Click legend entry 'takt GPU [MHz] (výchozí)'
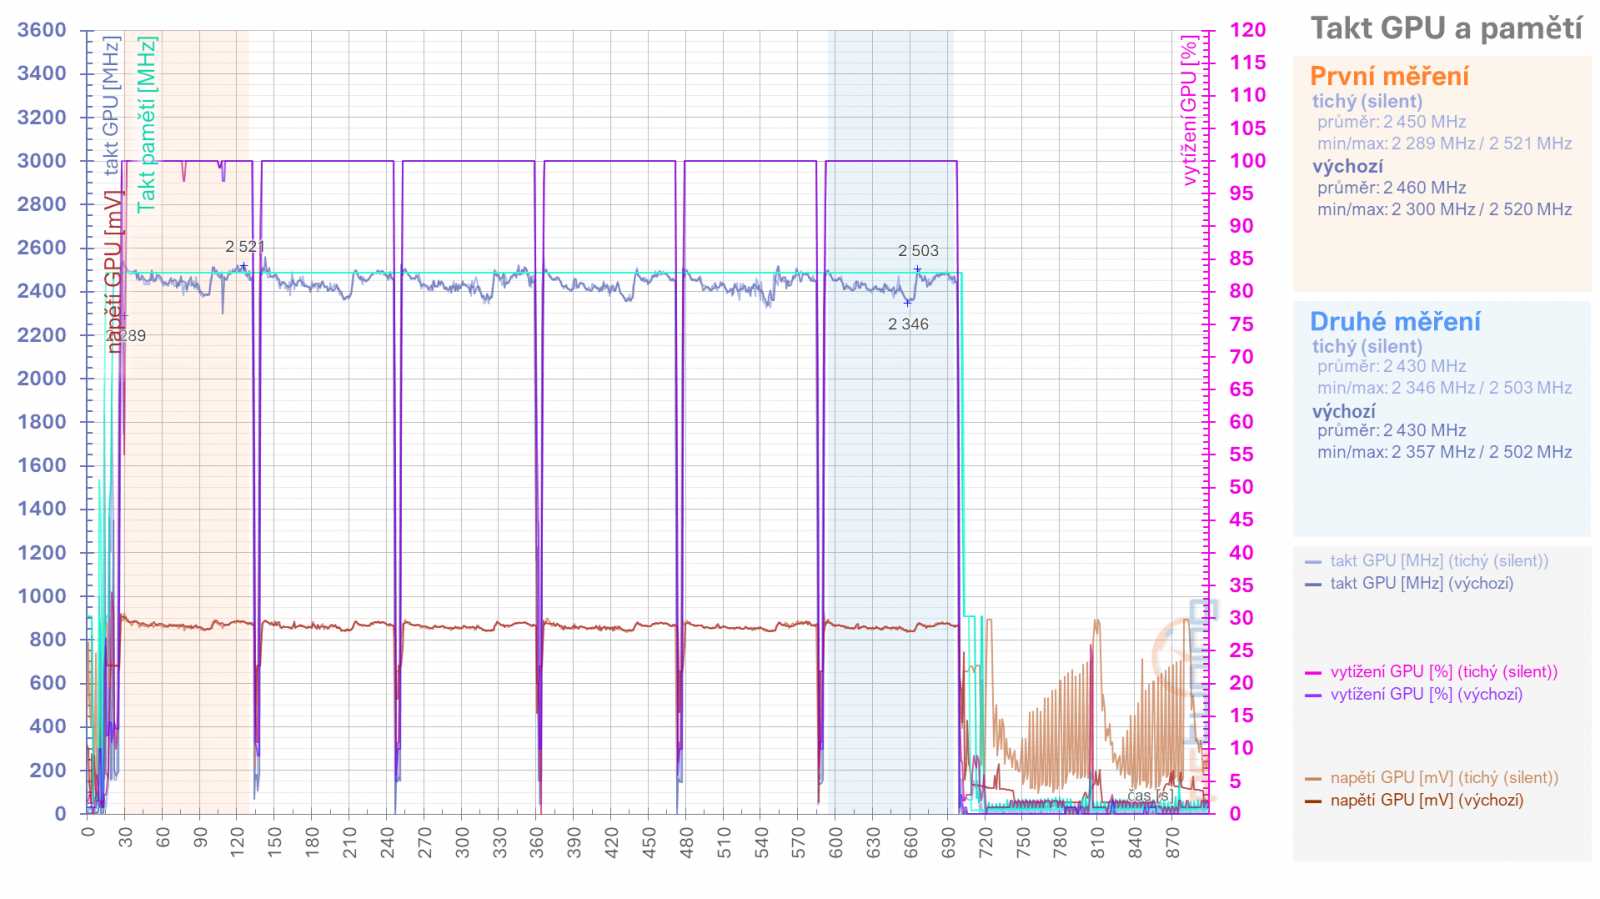This screenshot has width=1600, height=899. click(1421, 583)
